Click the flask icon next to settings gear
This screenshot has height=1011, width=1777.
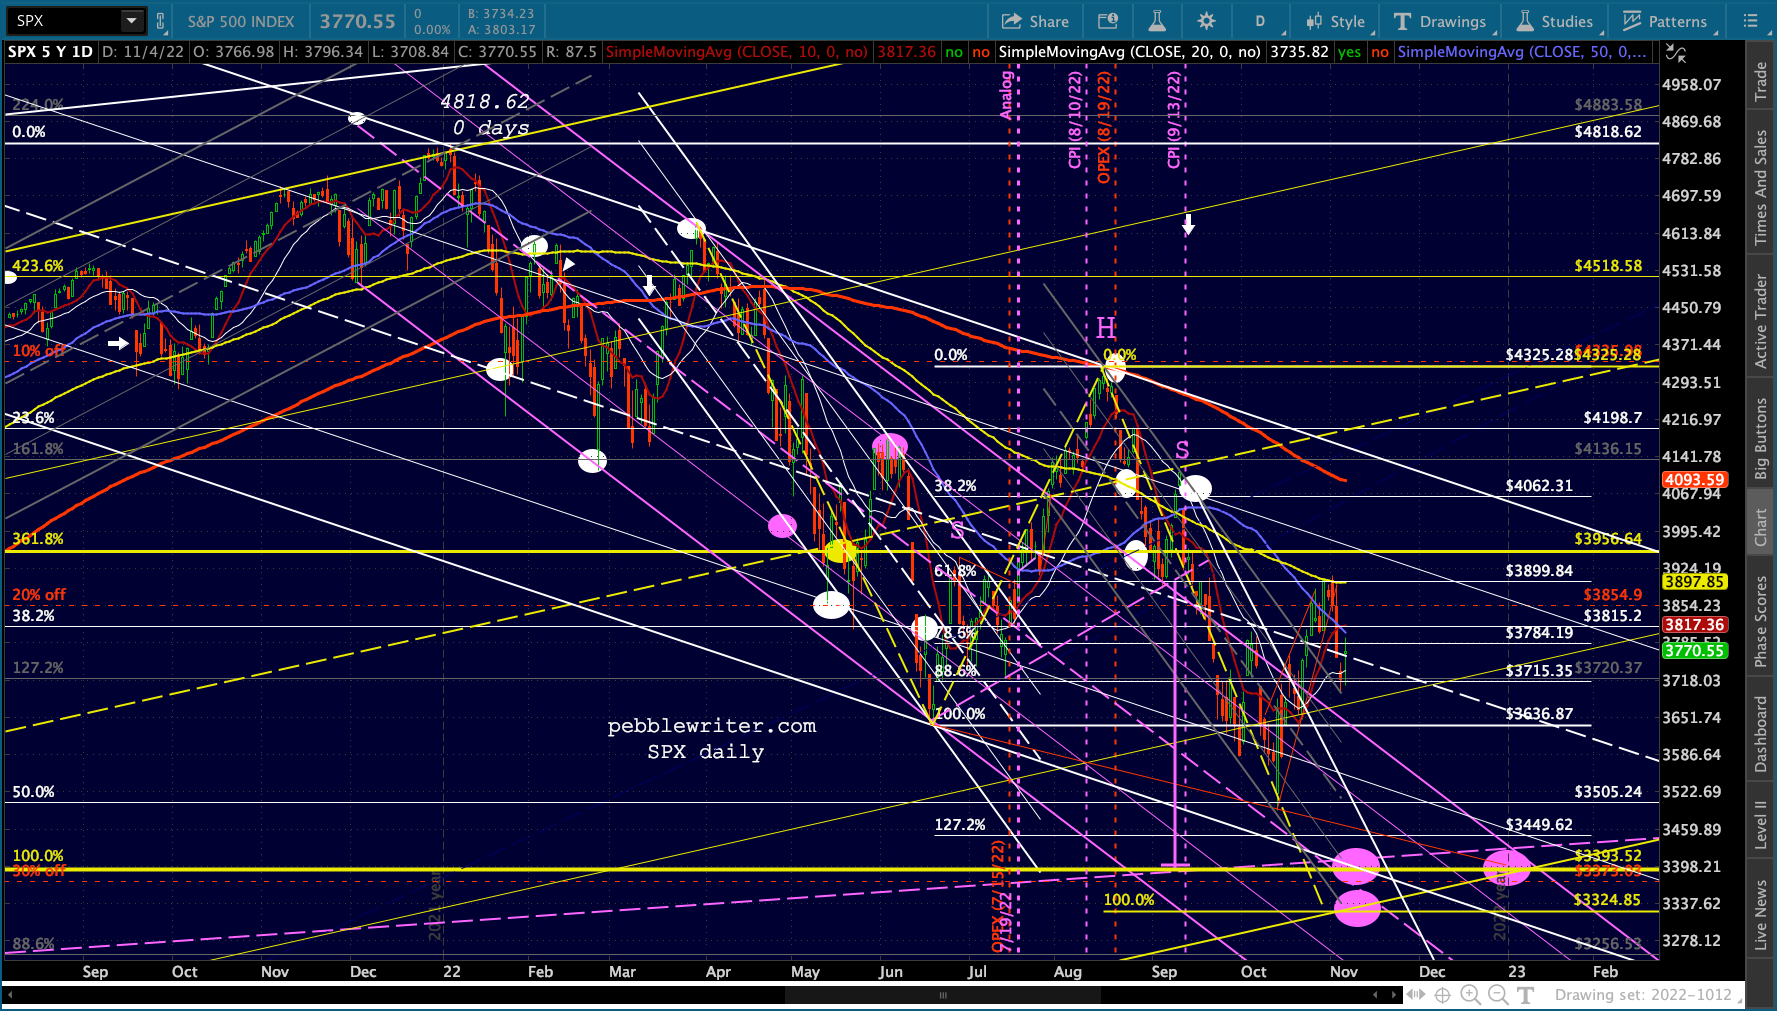coord(1157,21)
